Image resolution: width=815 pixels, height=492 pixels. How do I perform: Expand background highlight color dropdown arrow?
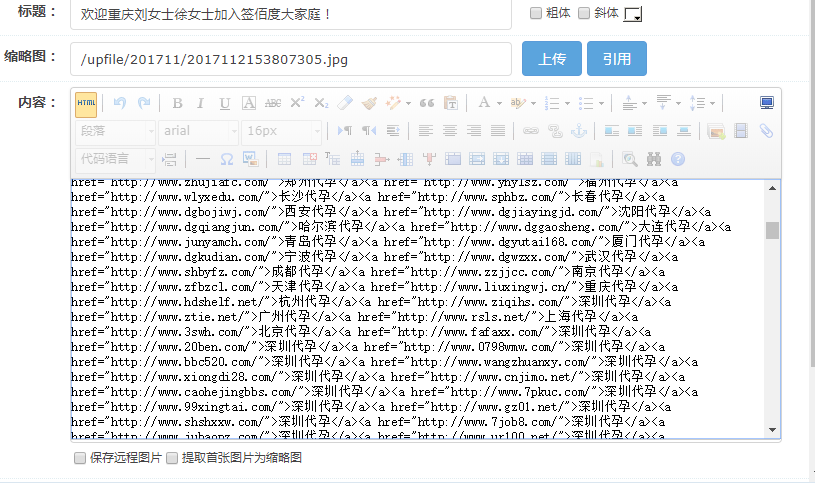(x=533, y=103)
